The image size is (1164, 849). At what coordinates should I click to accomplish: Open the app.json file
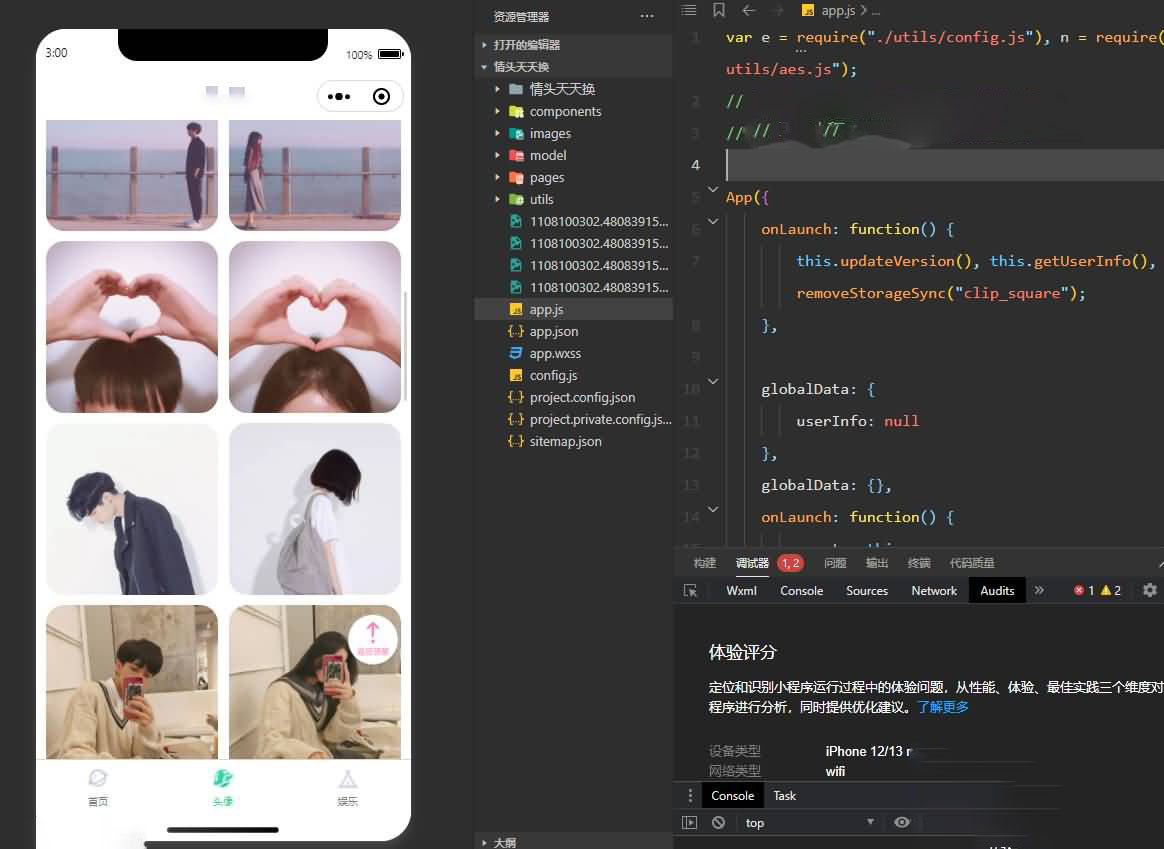[x=554, y=331]
